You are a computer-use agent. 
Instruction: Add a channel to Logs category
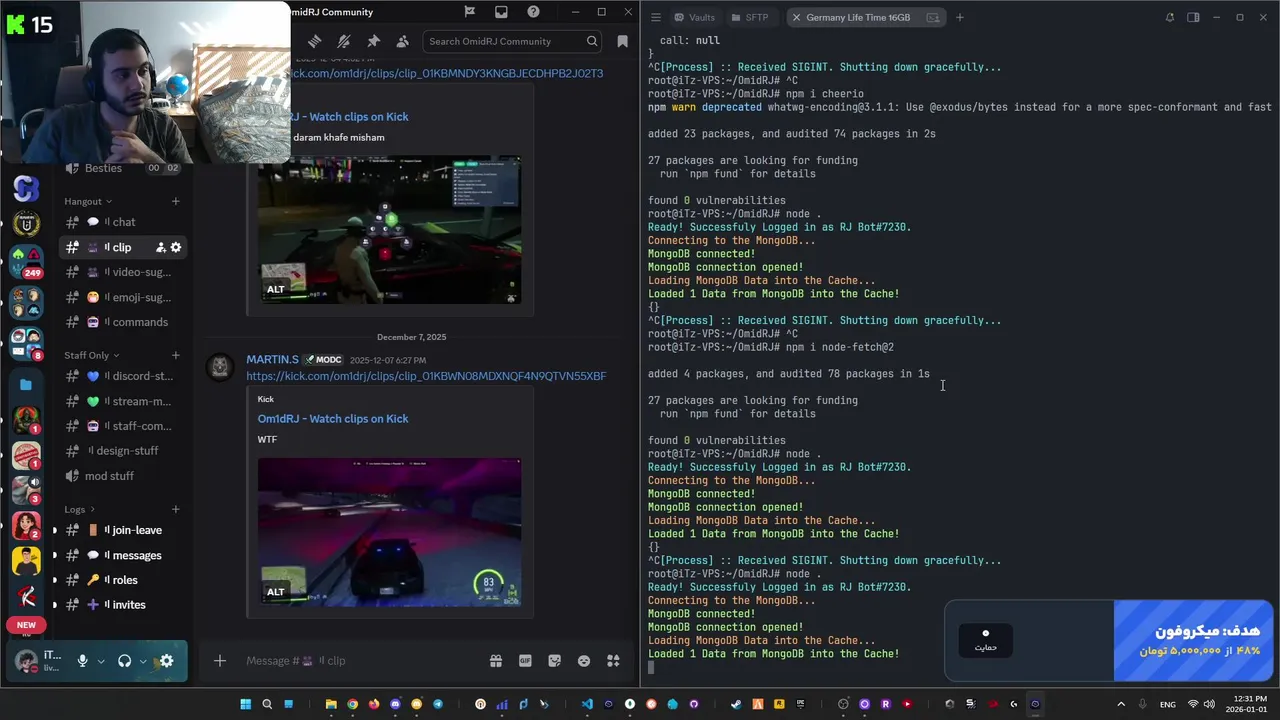(x=176, y=509)
